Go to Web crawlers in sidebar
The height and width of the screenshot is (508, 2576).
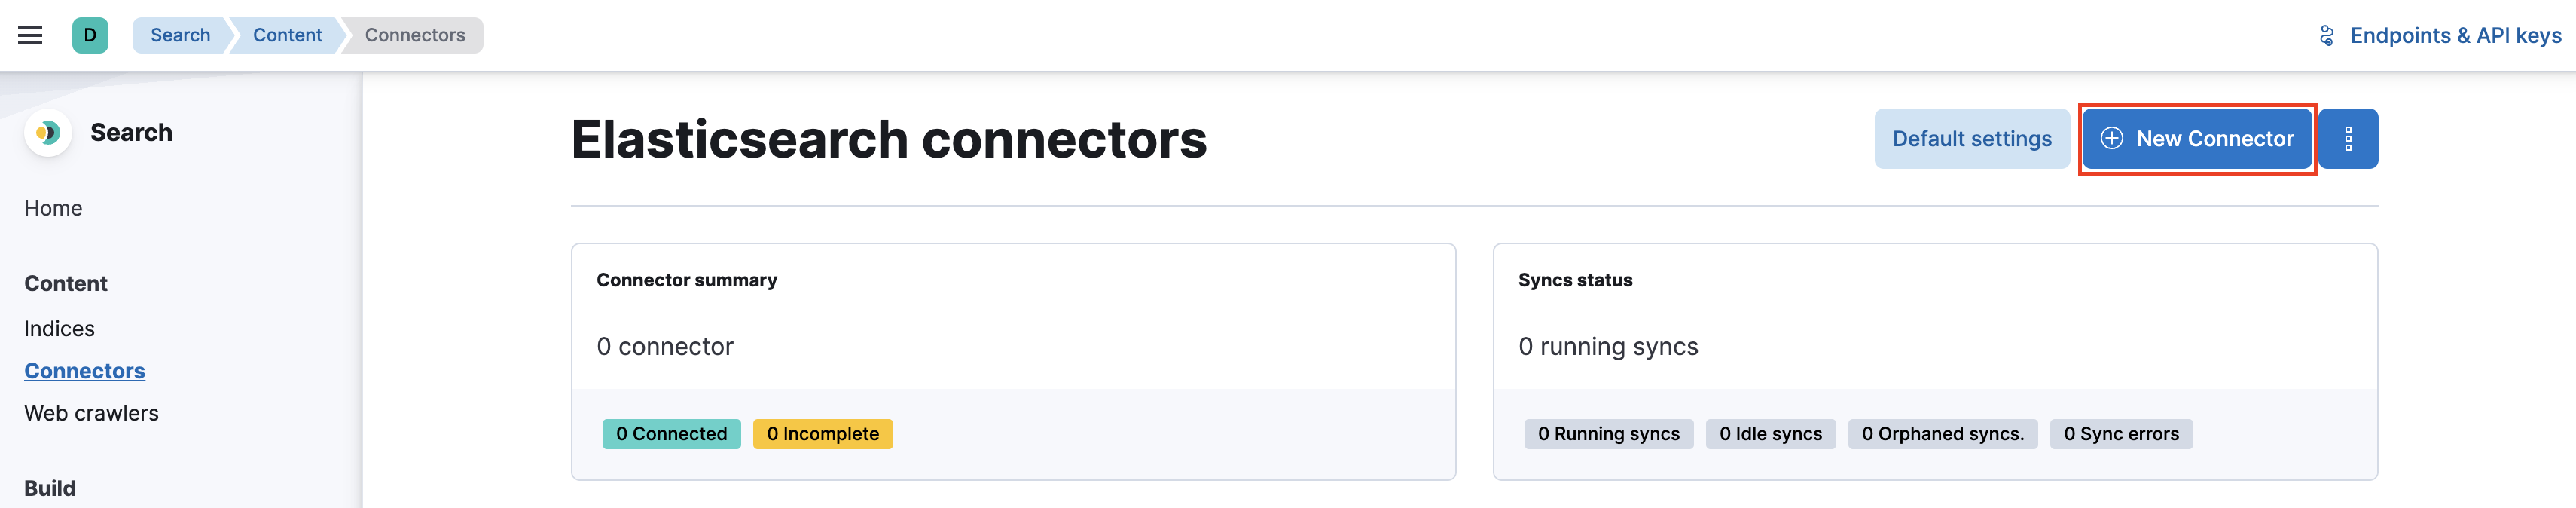91,412
